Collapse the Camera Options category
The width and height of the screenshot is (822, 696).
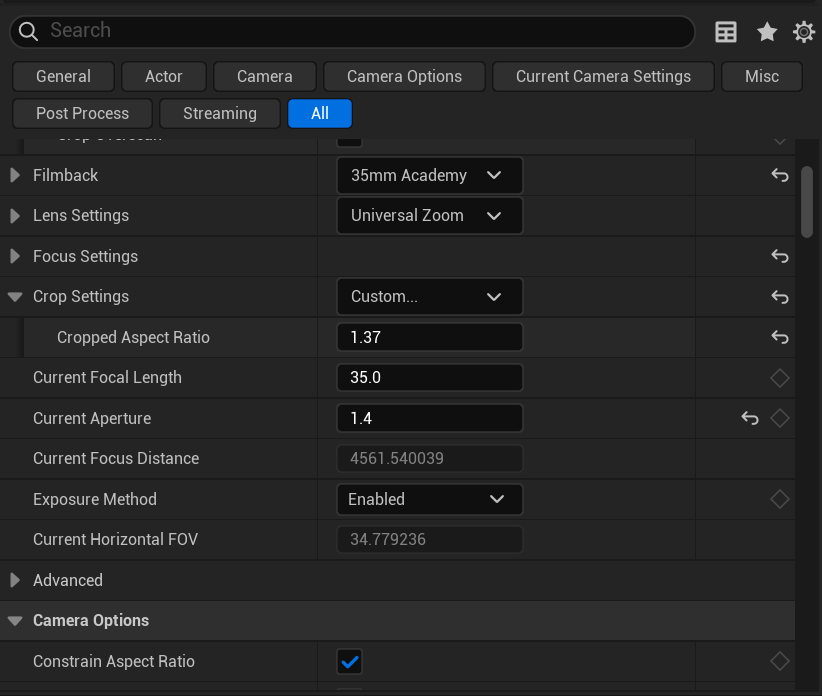pyautogui.click(x=15, y=621)
